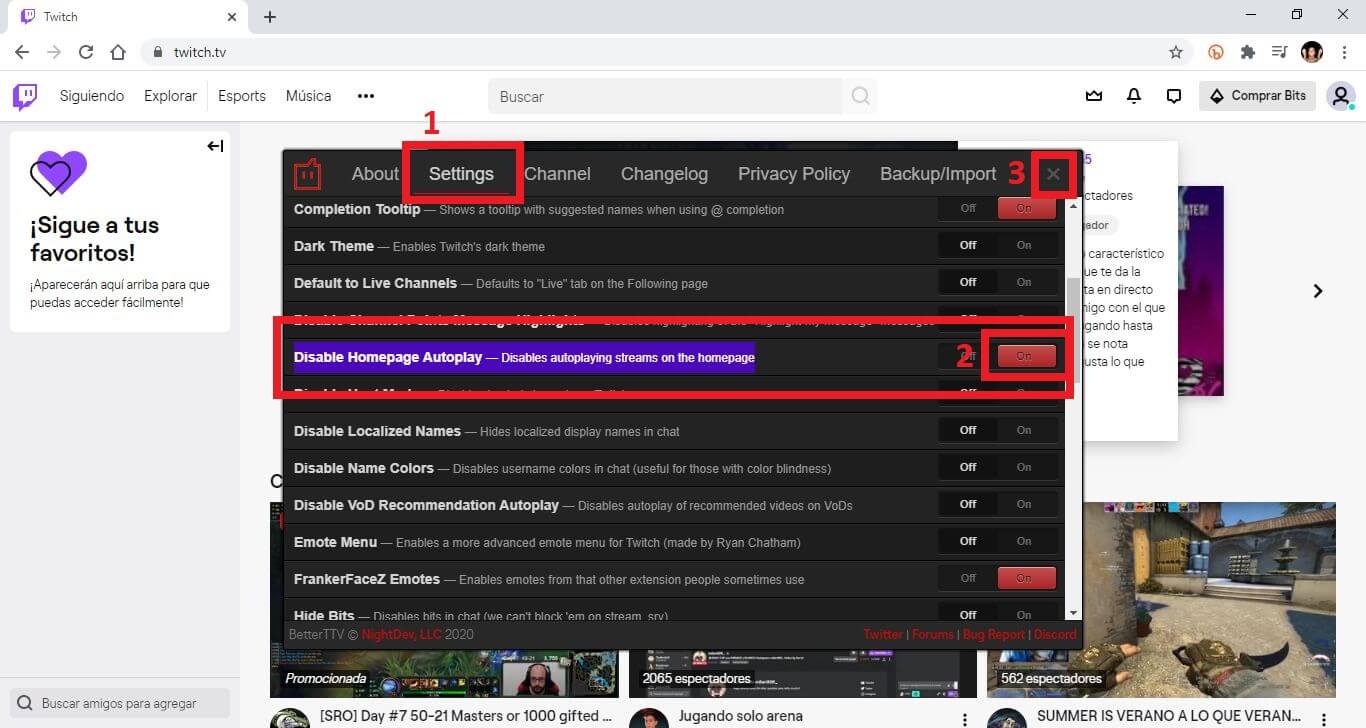Turn Hide Bits on

pos(1024,613)
